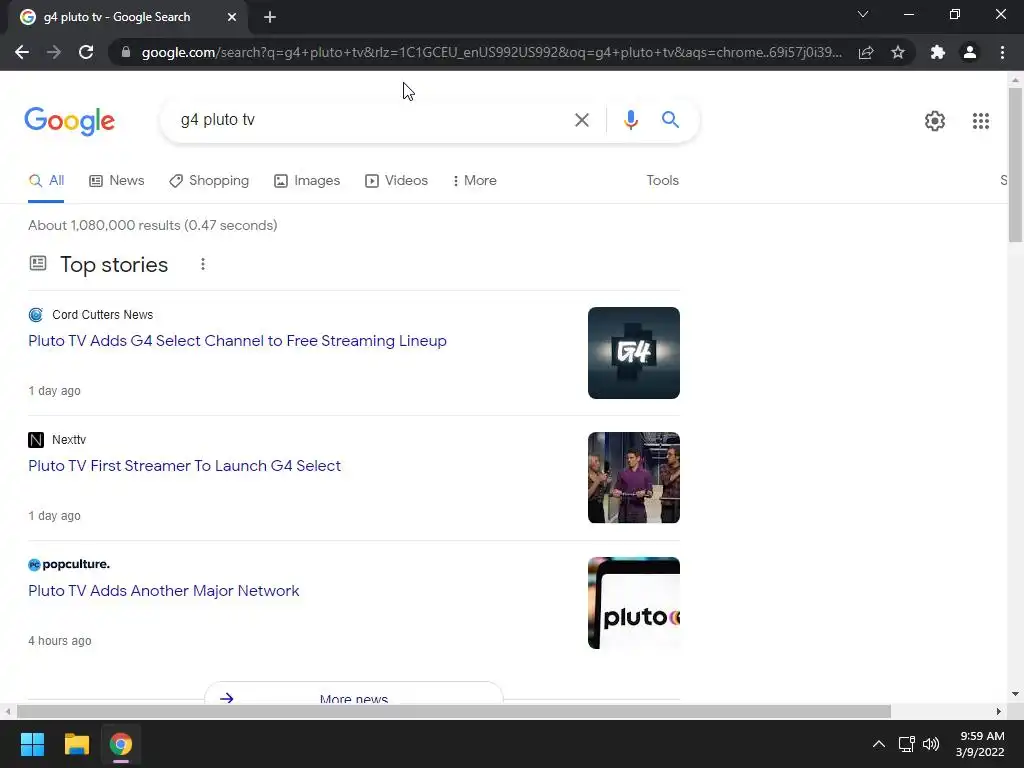Image resolution: width=1024 pixels, height=768 pixels.
Task: Close the g4 pluto tv tab
Action: pos(232,17)
